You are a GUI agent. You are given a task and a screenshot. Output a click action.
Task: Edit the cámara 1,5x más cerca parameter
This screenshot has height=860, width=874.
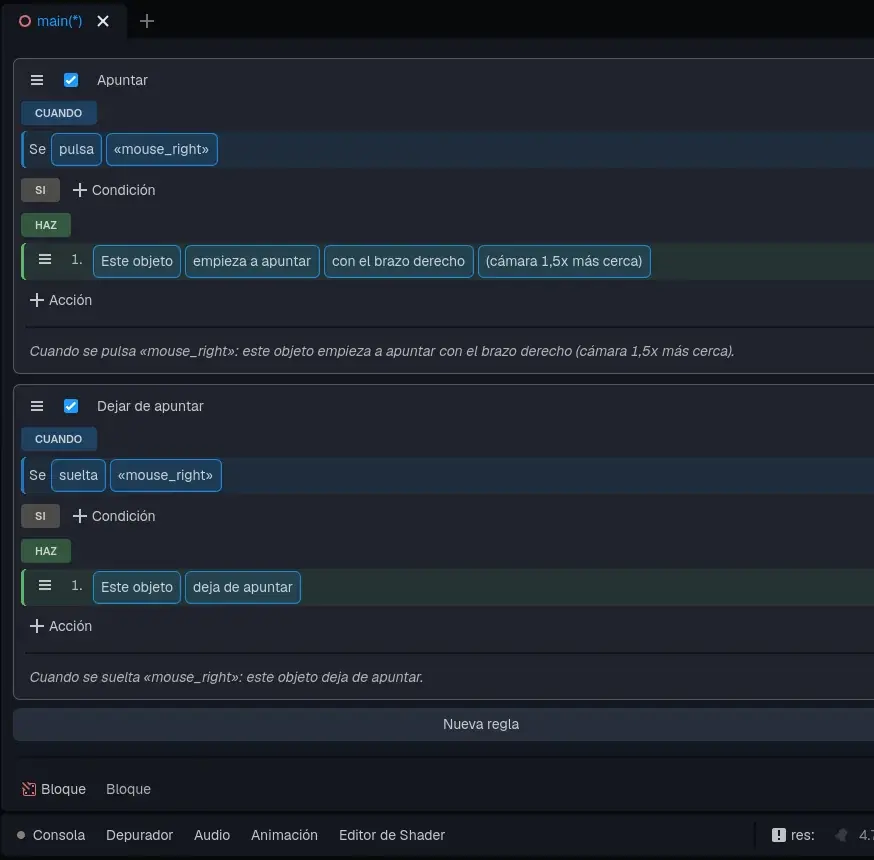click(x=564, y=261)
